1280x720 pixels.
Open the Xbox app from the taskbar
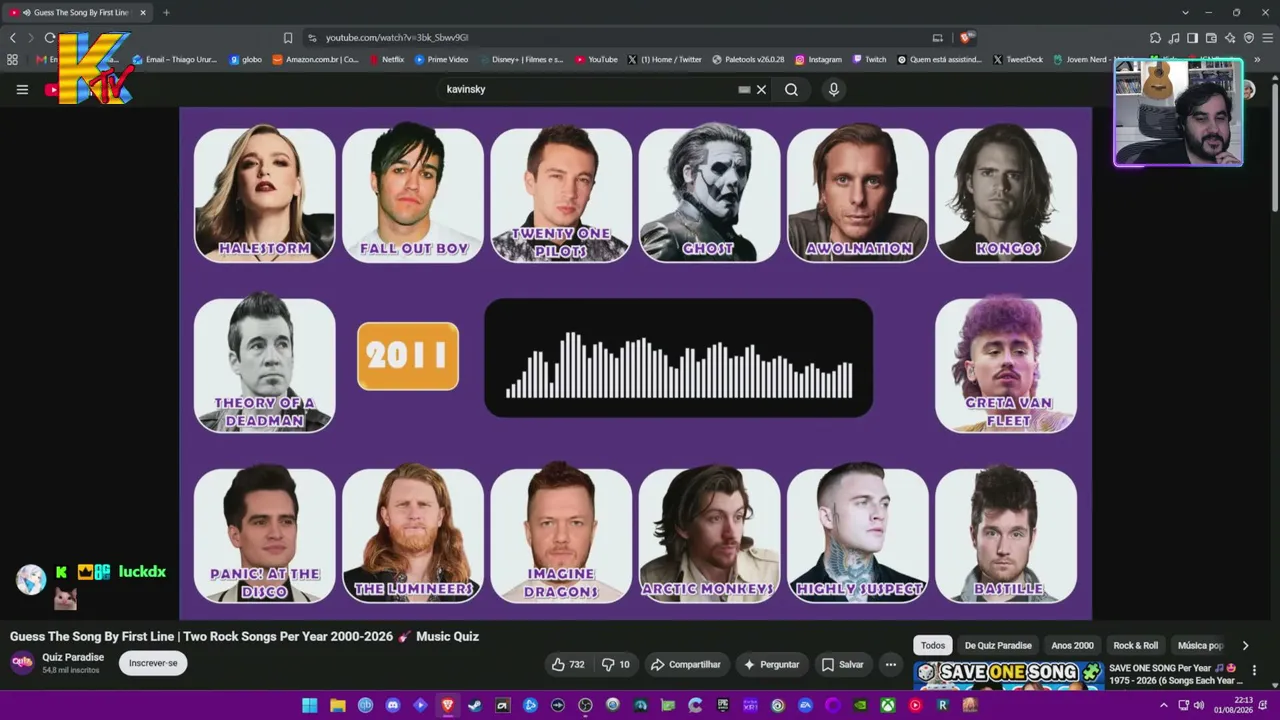tap(887, 705)
